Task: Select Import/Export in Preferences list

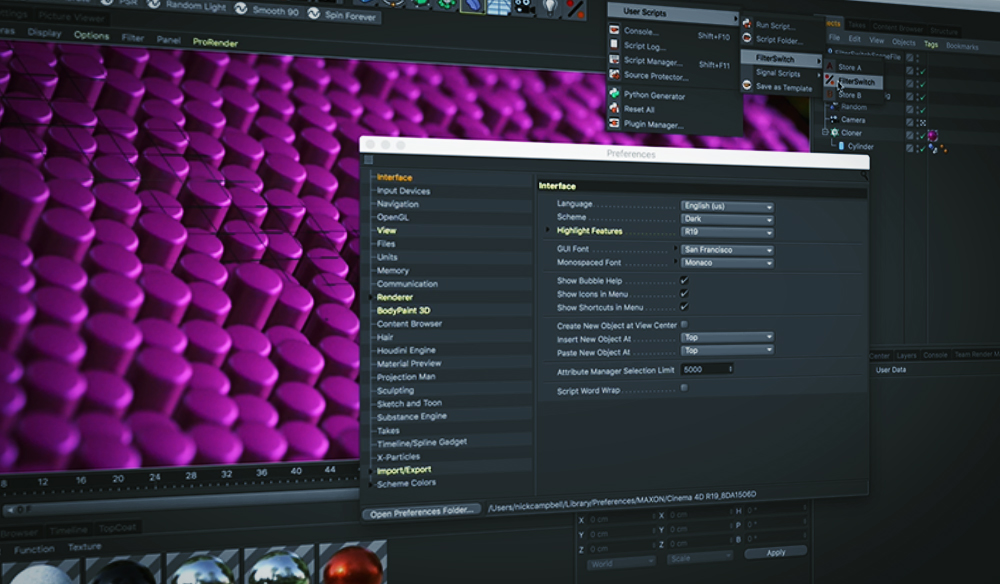Action: point(404,471)
